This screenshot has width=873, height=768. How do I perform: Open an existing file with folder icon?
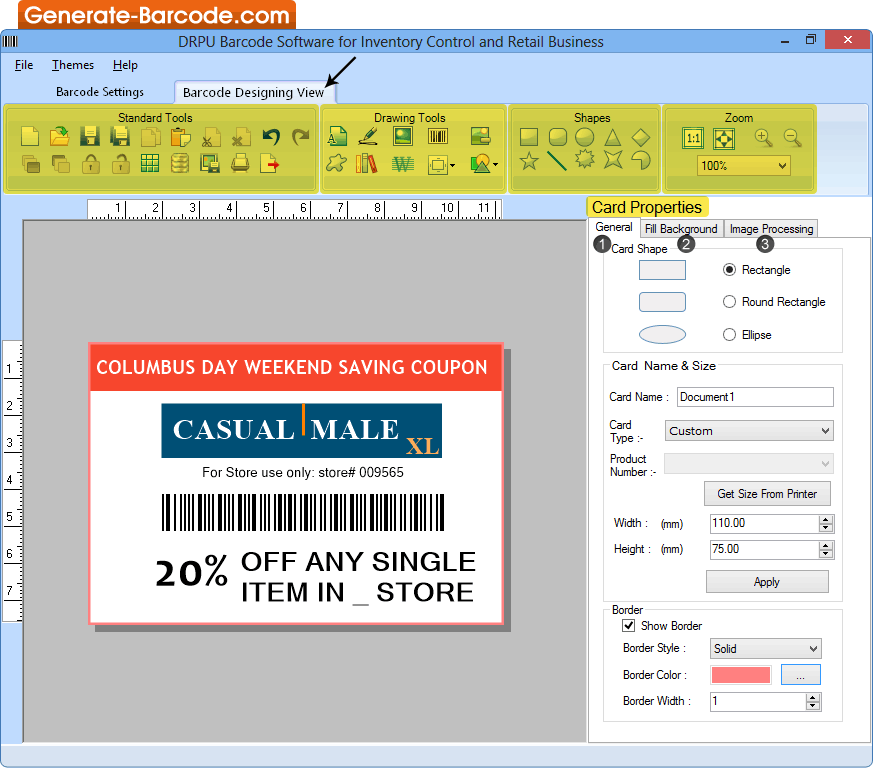(60, 136)
